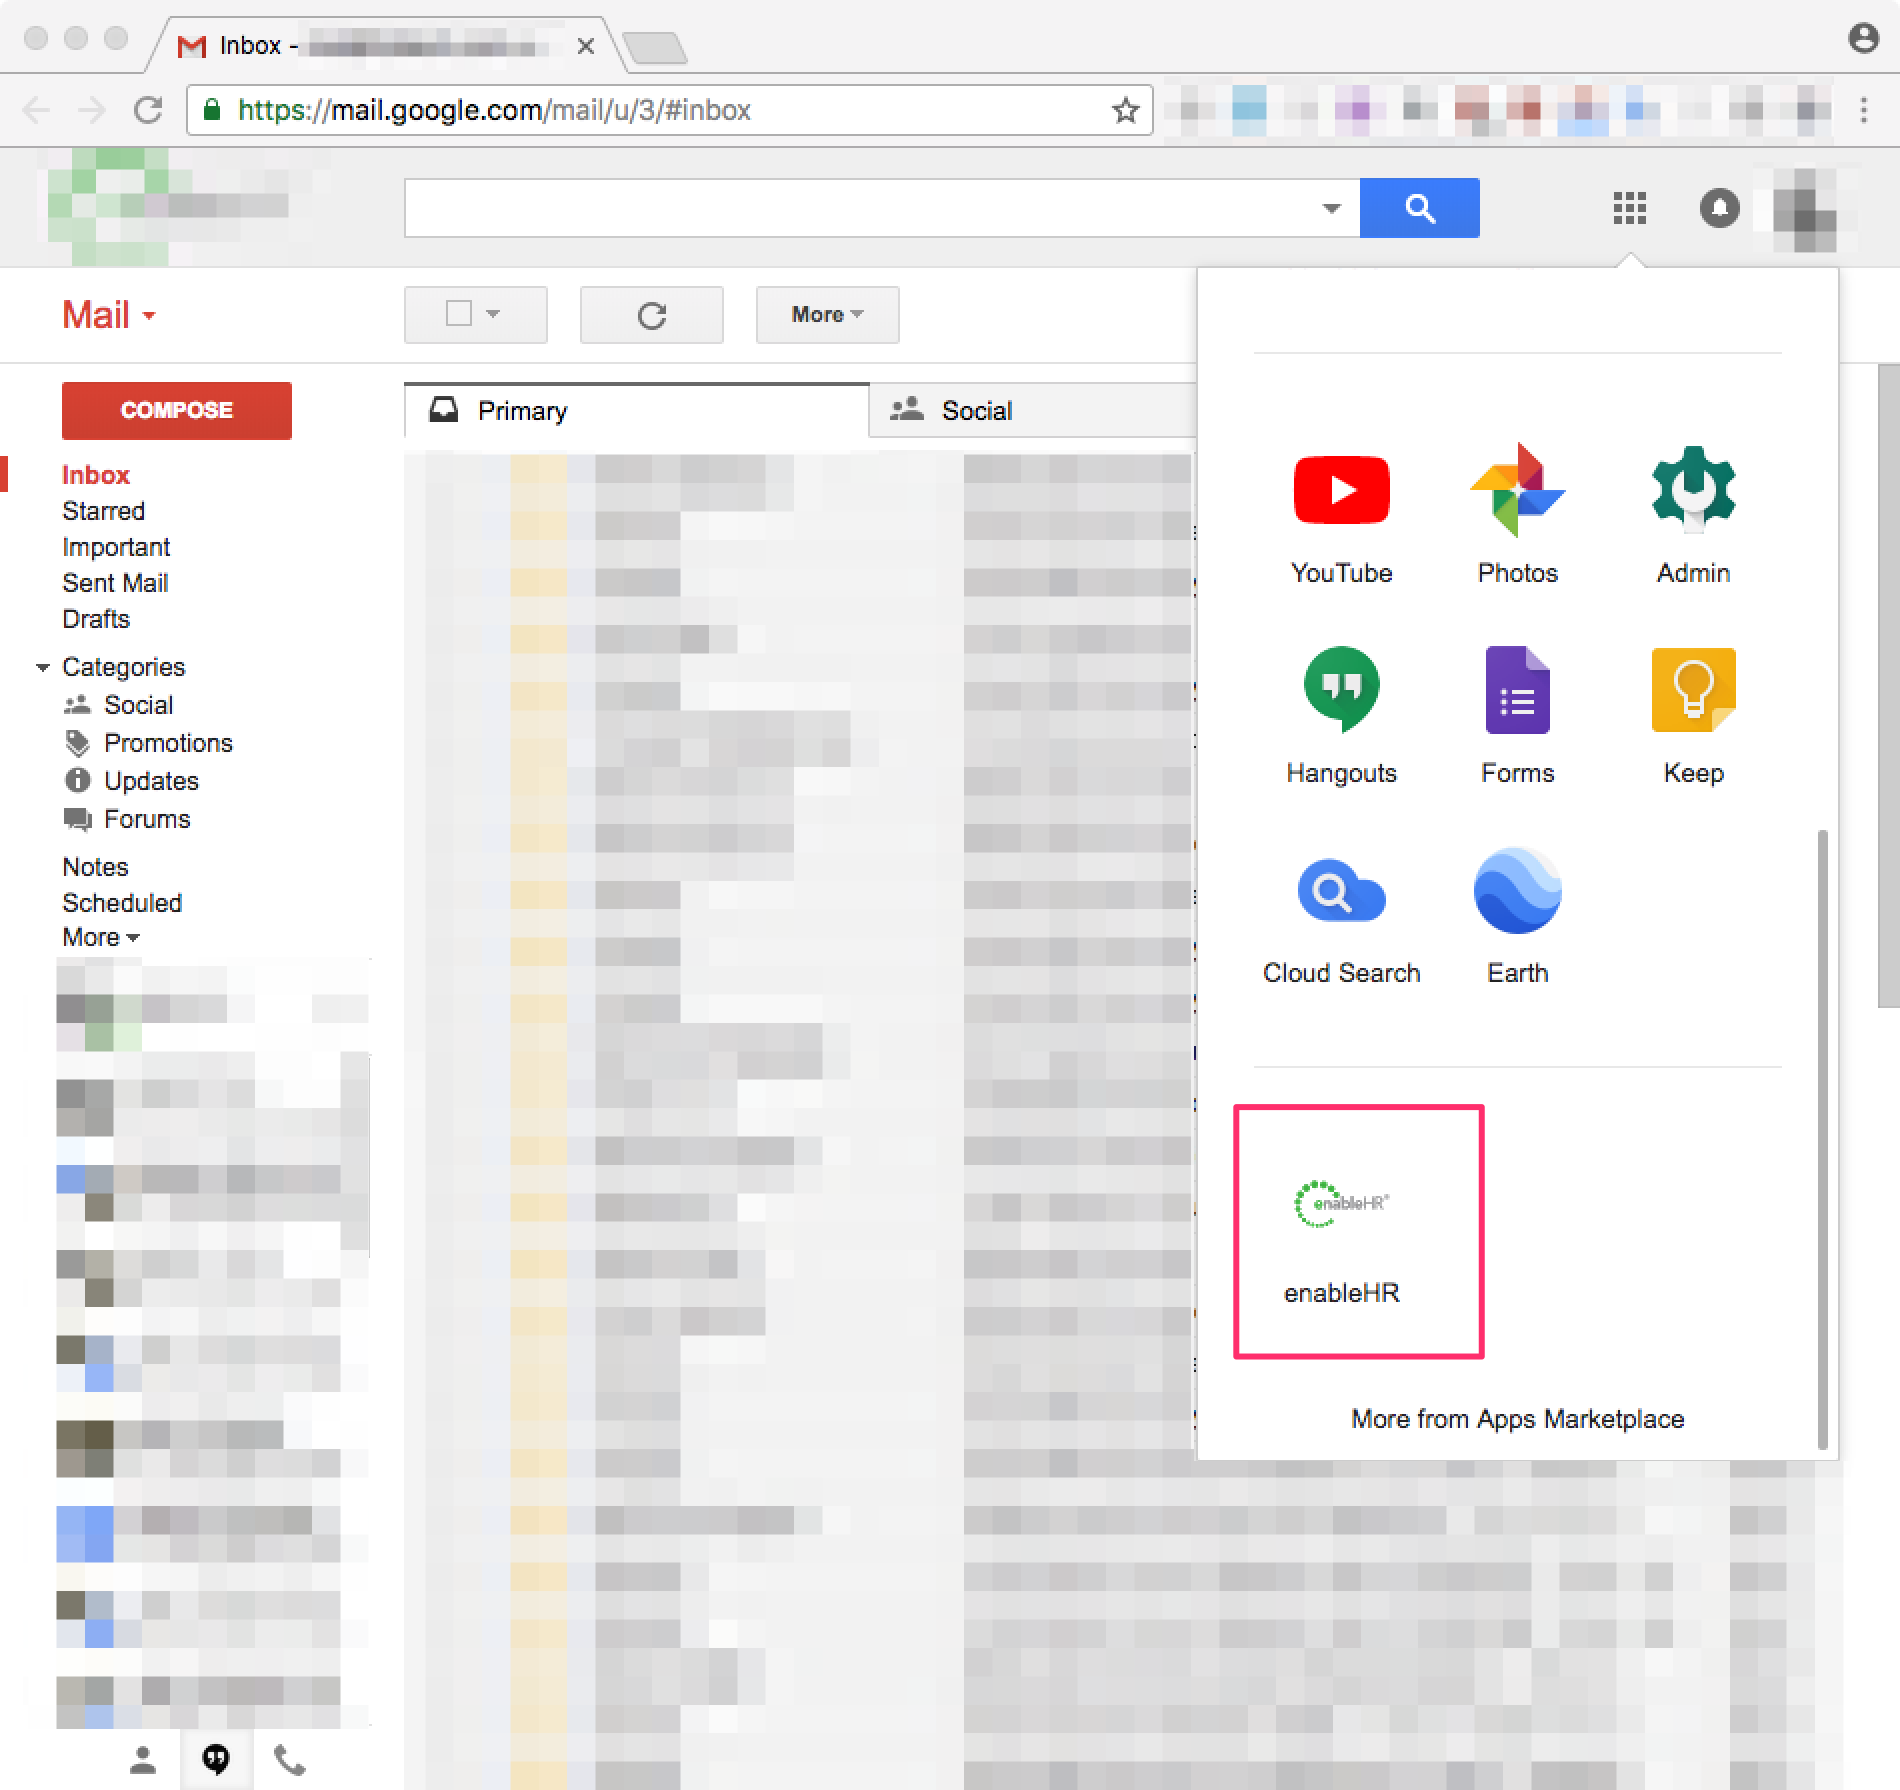
Task: Click the apps panel scrollbar
Action: tap(1822, 1138)
